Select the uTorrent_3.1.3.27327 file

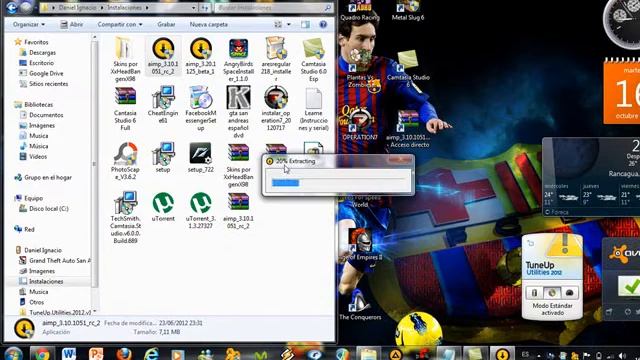coord(200,210)
